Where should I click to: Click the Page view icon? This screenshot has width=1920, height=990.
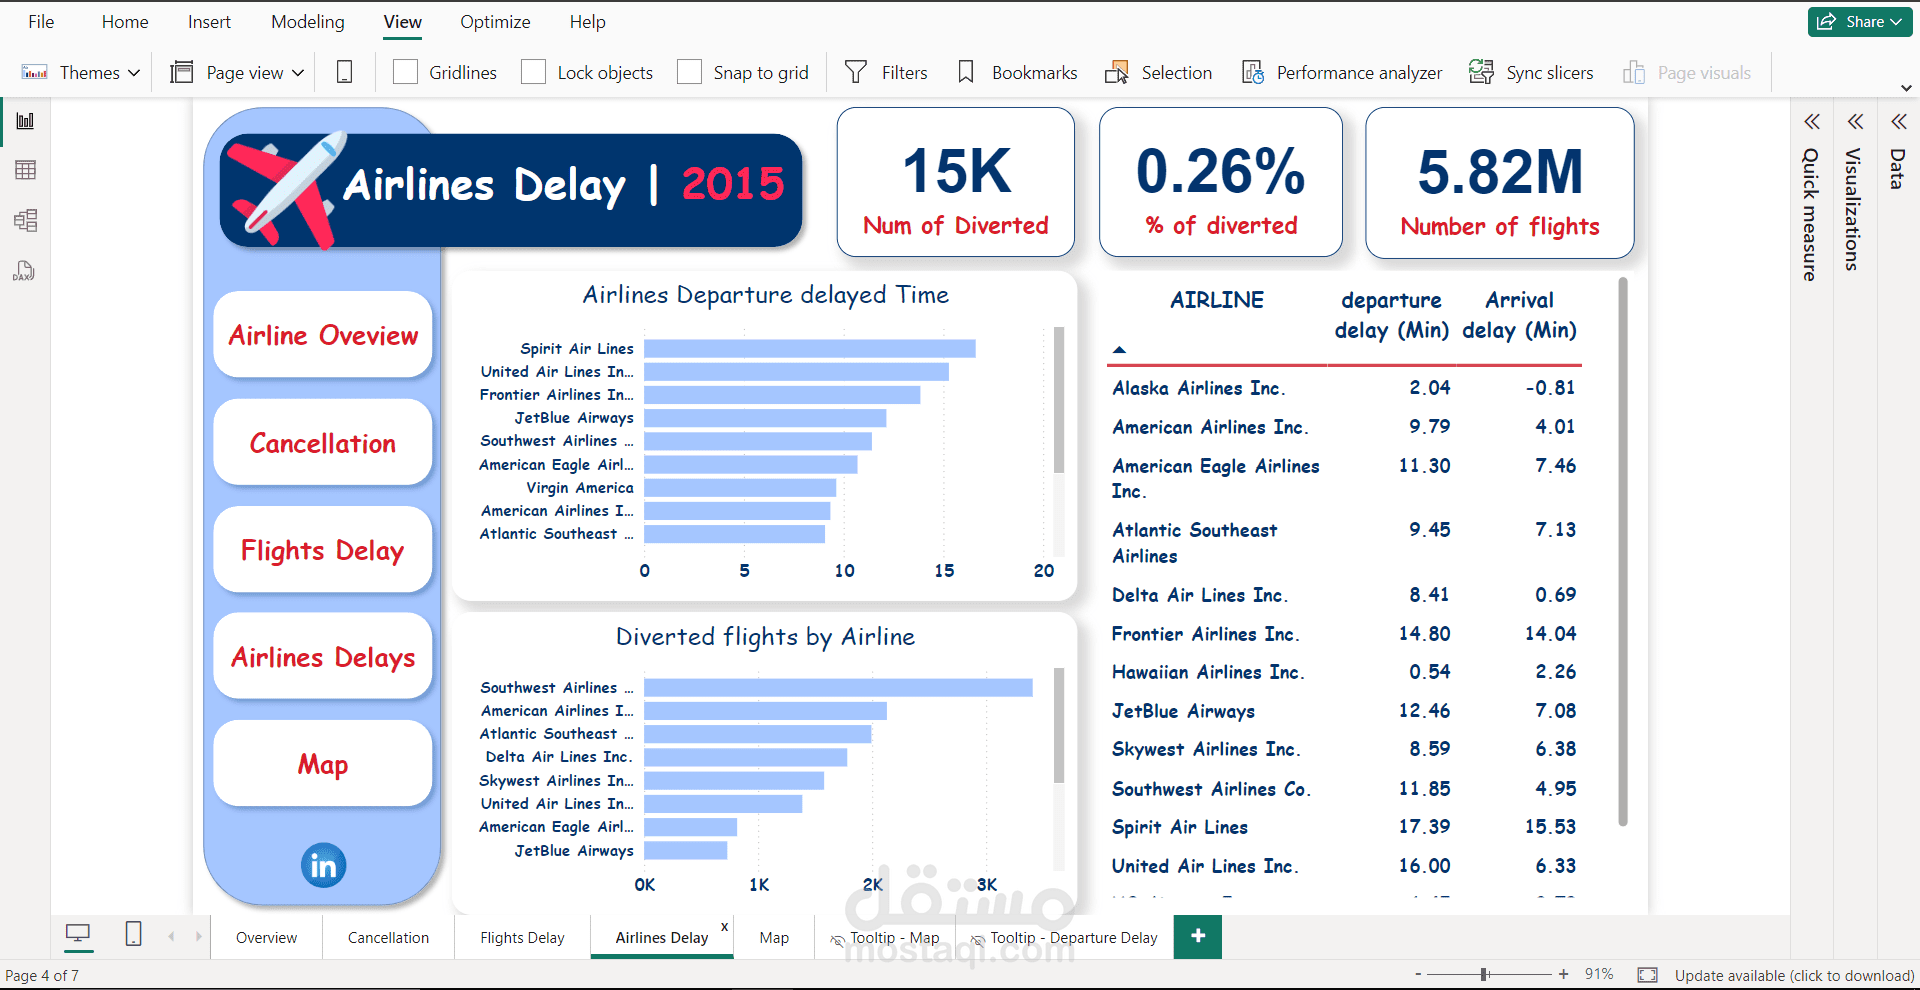tap(182, 73)
